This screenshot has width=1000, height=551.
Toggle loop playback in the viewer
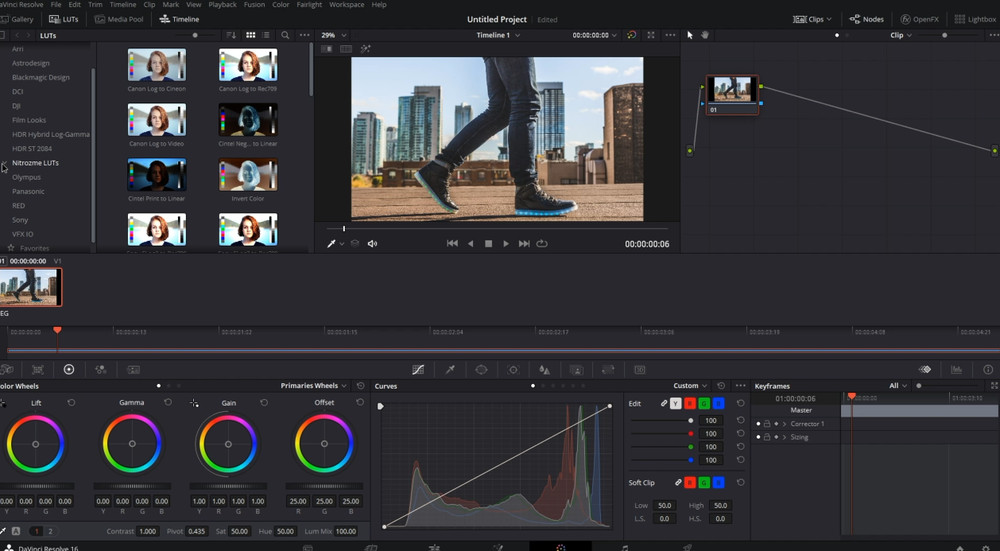[x=542, y=244]
